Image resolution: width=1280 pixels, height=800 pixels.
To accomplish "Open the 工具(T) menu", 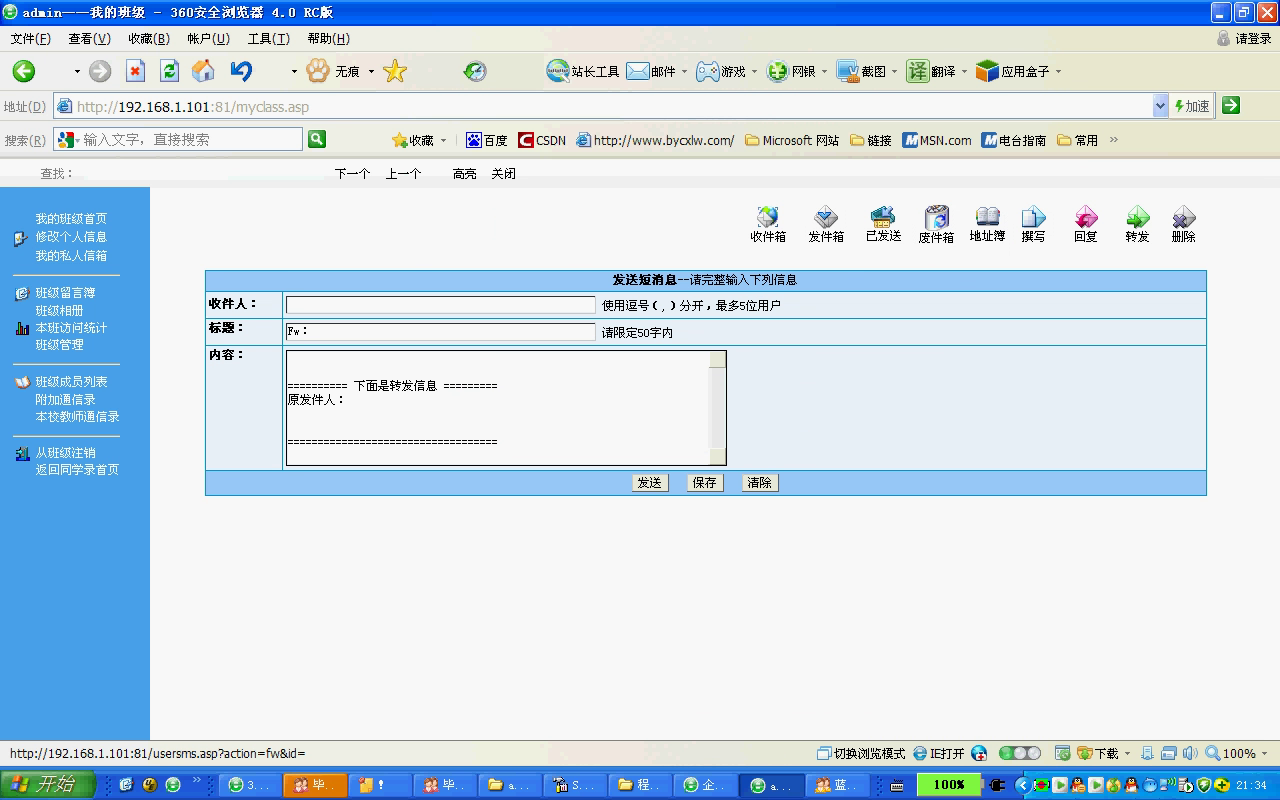I will click(268, 39).
